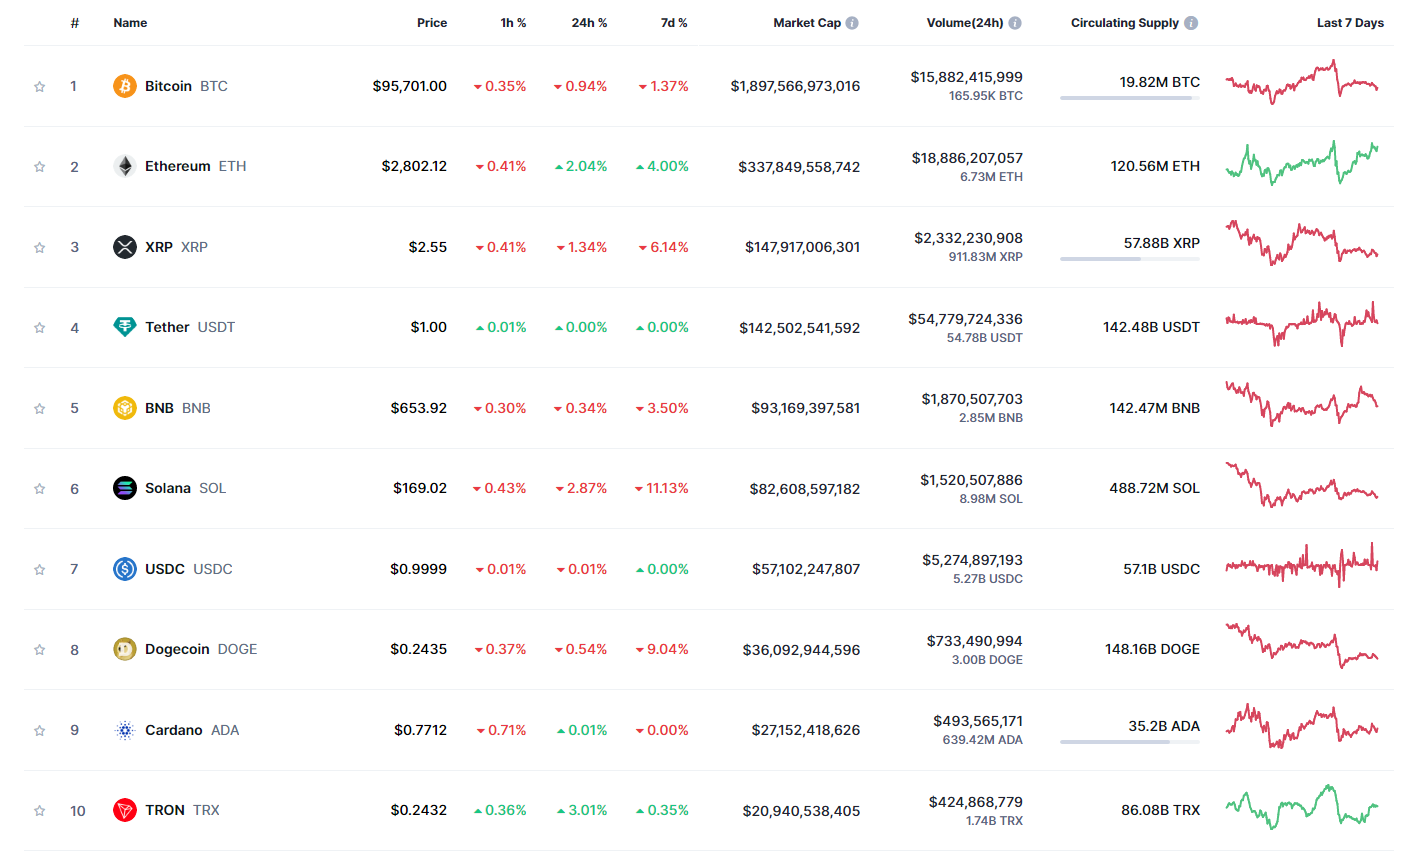Click Bitcoin circulating supply progress bar
1427x855 pixels.
pos(1130,98)
